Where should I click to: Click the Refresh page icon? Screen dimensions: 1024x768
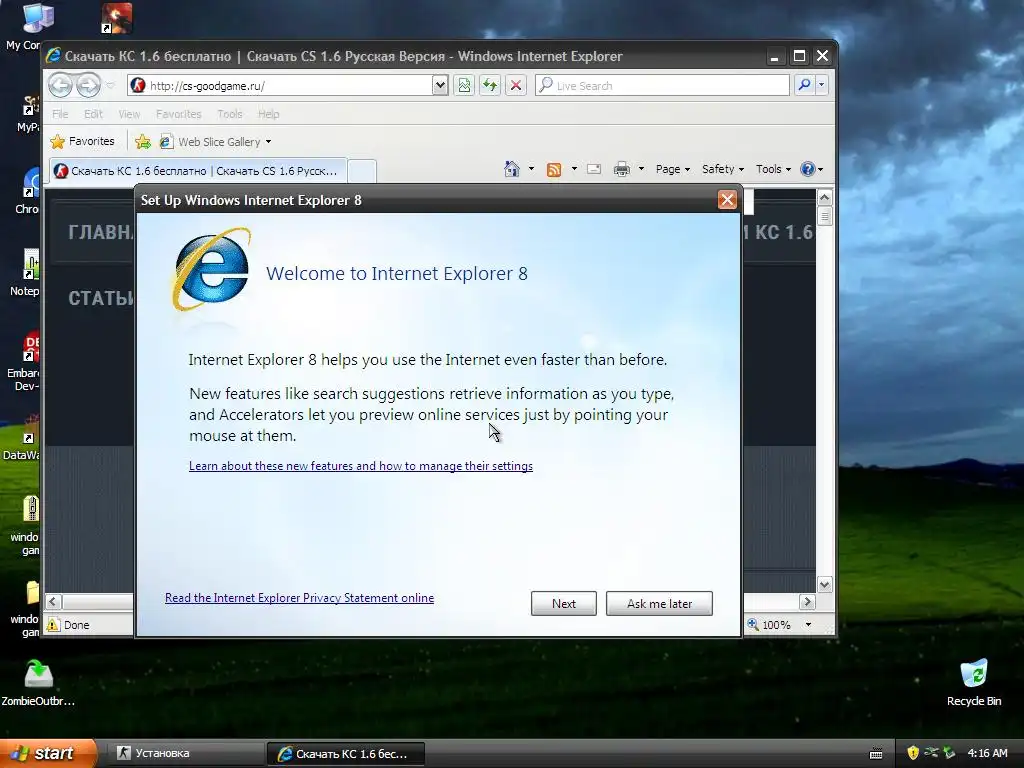[490, 86]
